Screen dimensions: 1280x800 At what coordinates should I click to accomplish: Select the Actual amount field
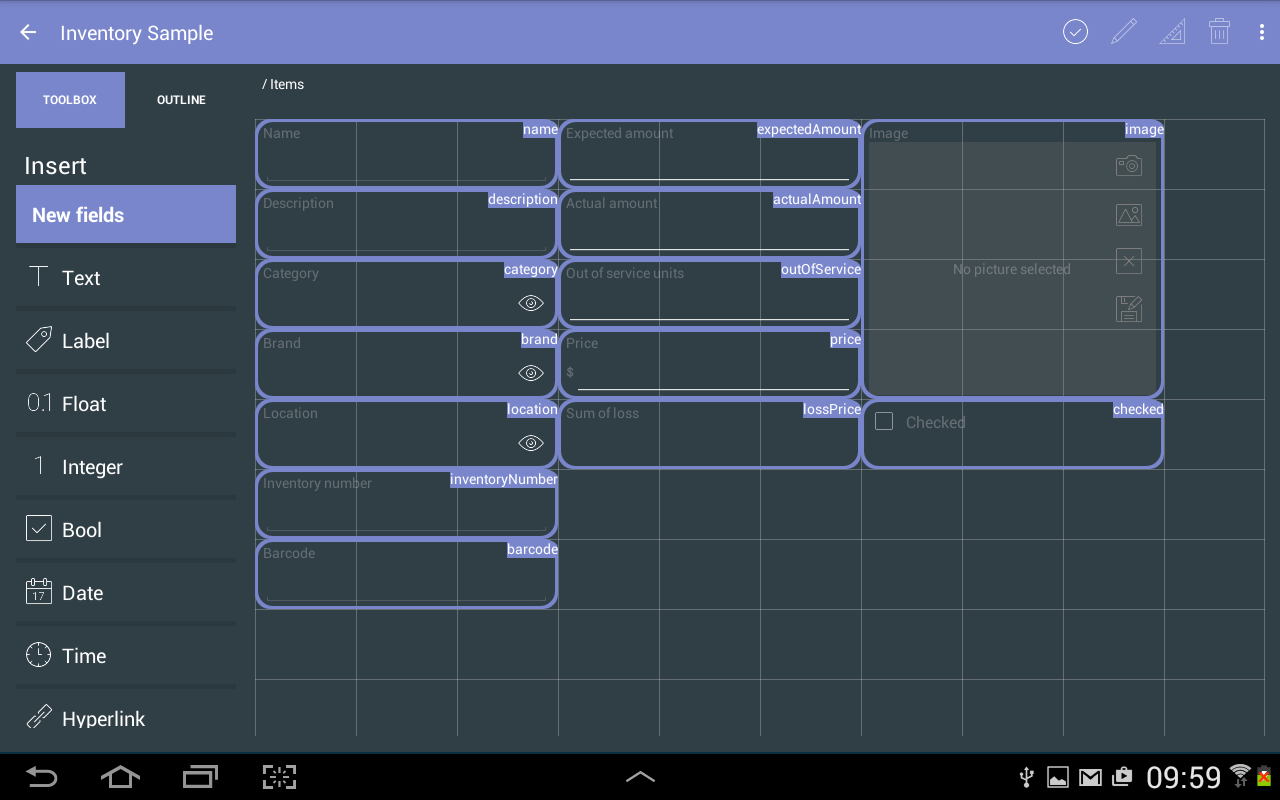click(x=710, y=224)
